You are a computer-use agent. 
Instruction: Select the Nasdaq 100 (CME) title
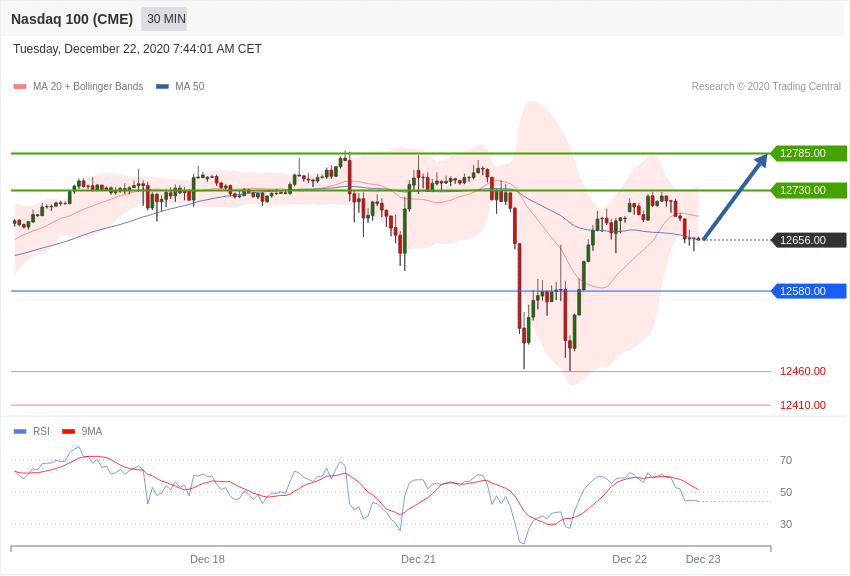(72, 19)
